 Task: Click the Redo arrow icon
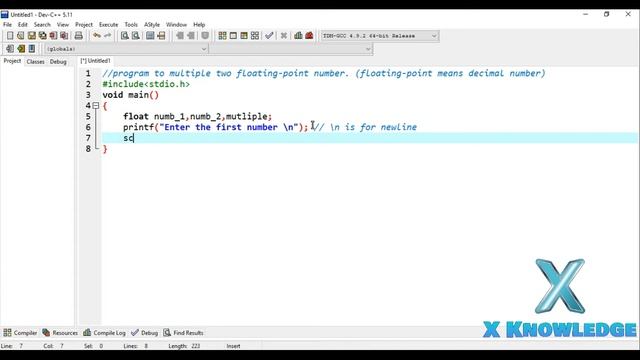tap(107, 36)
